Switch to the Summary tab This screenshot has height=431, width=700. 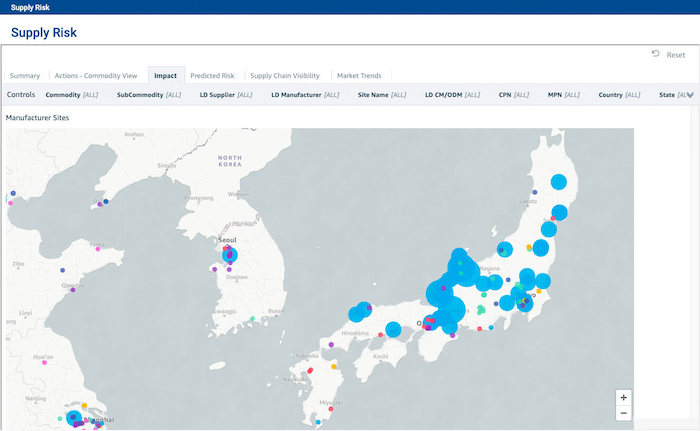25,75
